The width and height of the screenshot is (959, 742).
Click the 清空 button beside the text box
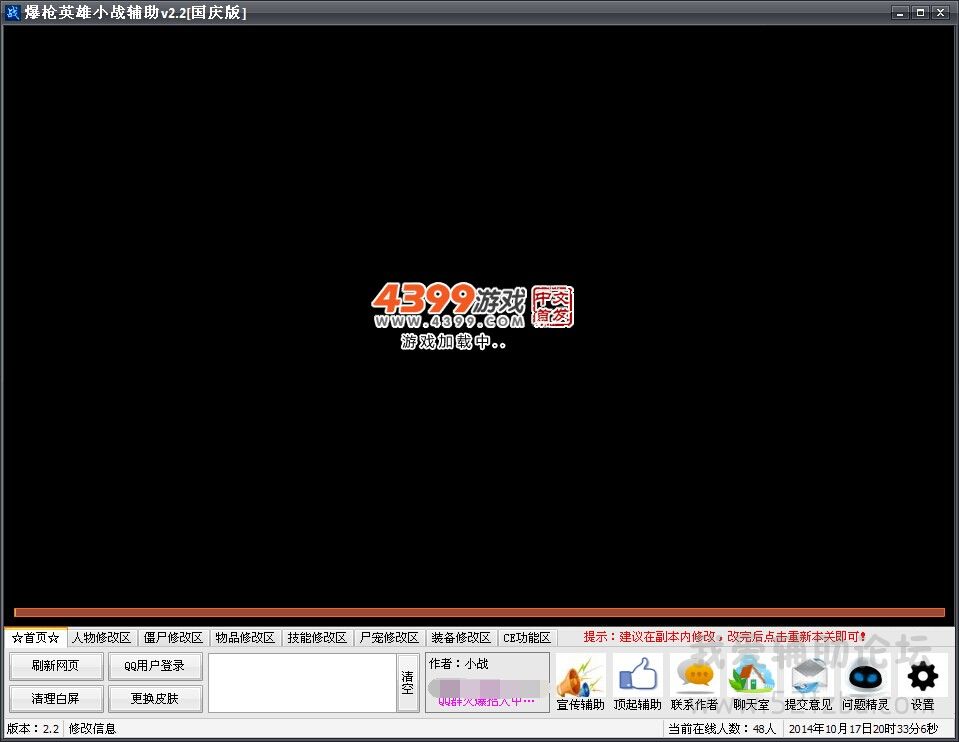(x=407, y=682)
